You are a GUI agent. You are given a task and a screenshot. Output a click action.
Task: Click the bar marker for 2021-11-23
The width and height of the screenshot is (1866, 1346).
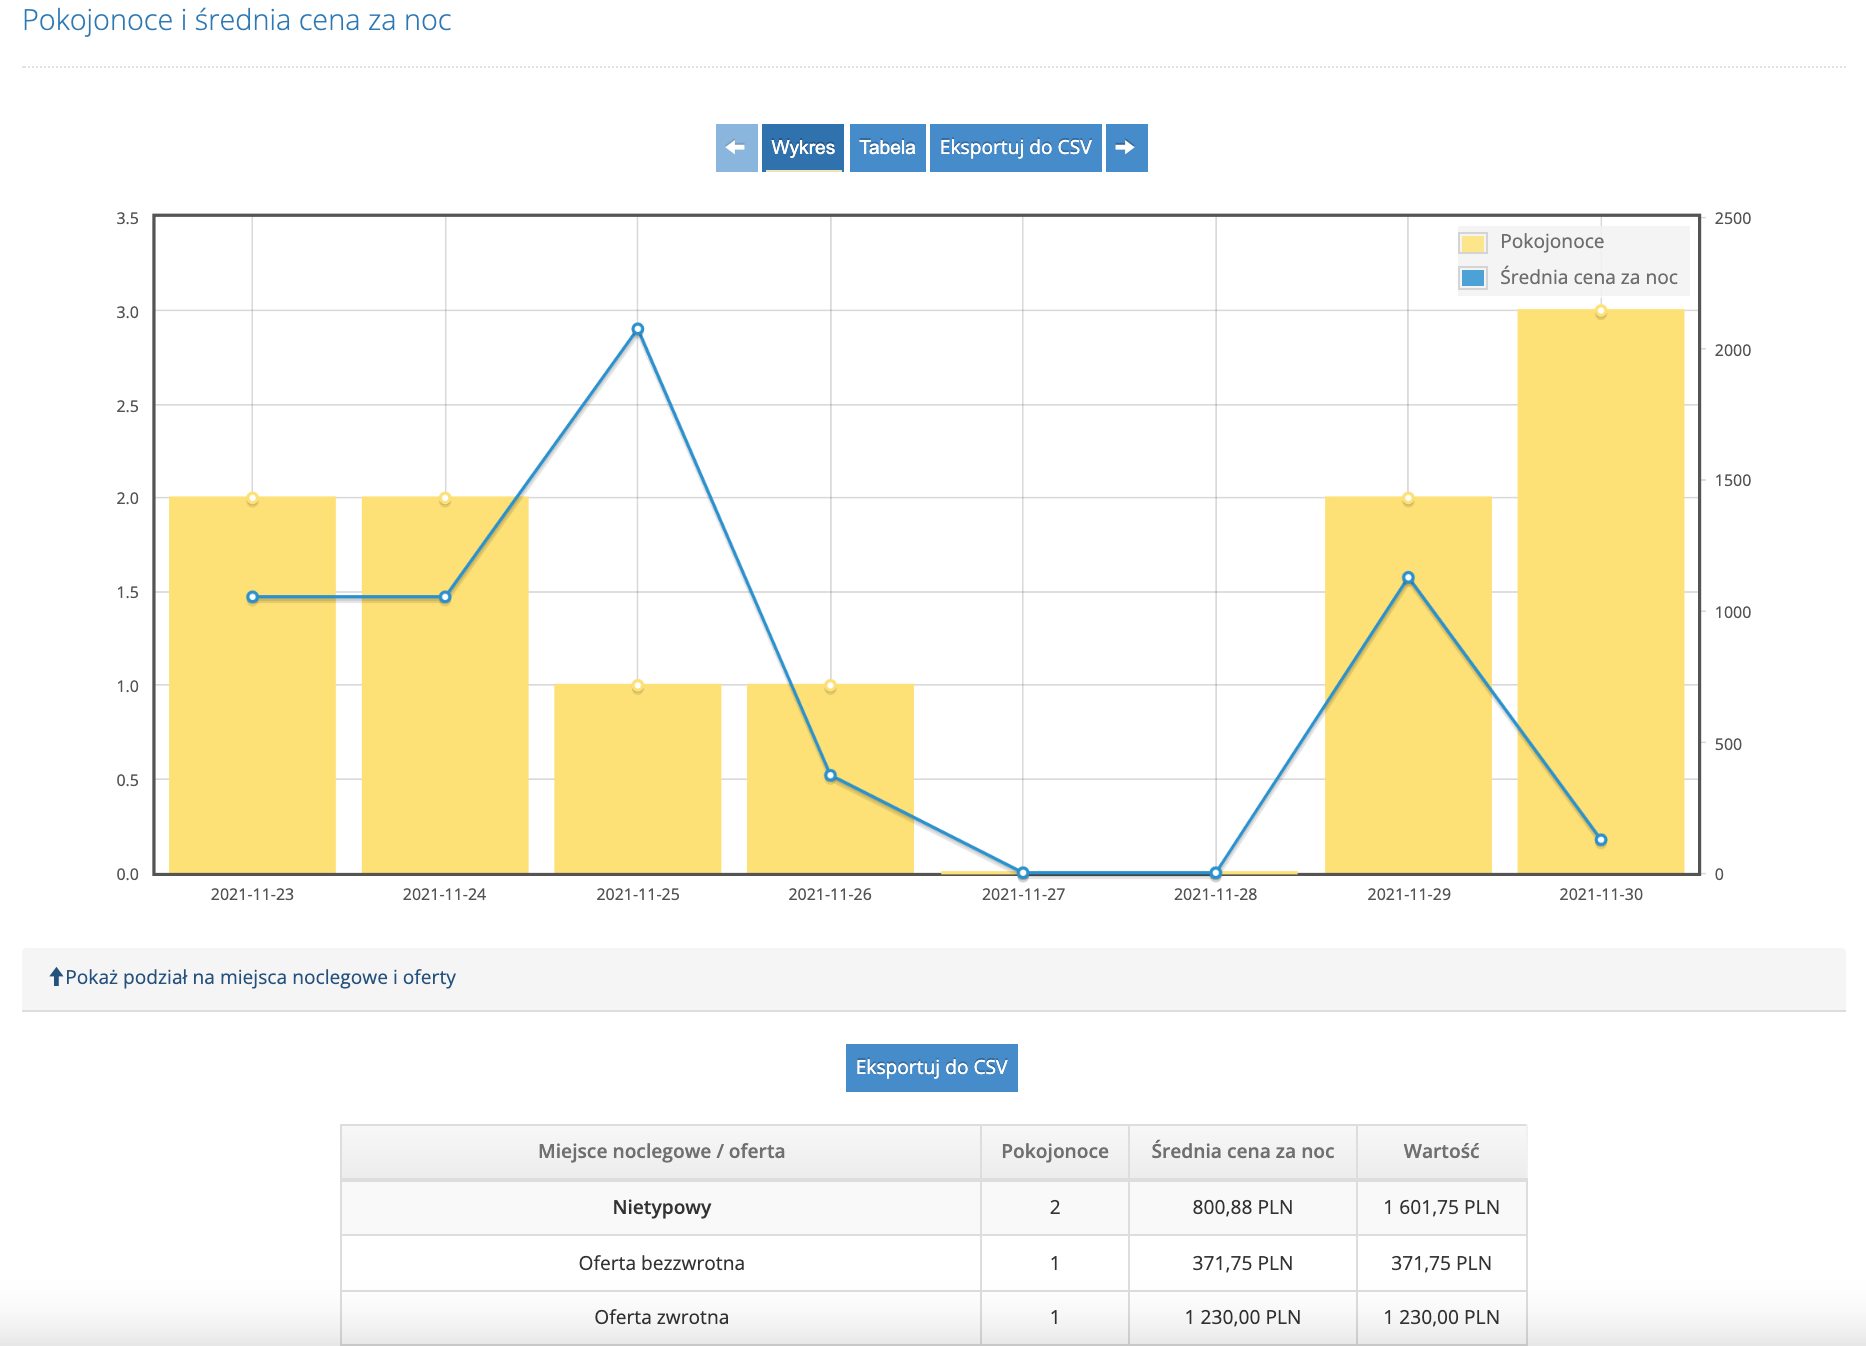pyautogui.click(x=252, y=499)
